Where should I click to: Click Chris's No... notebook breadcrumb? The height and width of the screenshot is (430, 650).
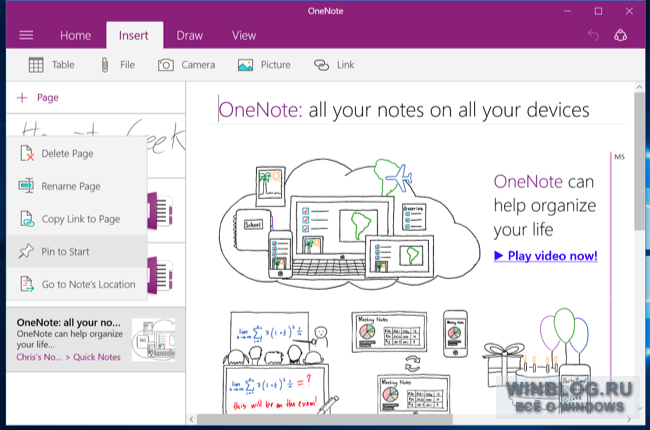[39, 357]
